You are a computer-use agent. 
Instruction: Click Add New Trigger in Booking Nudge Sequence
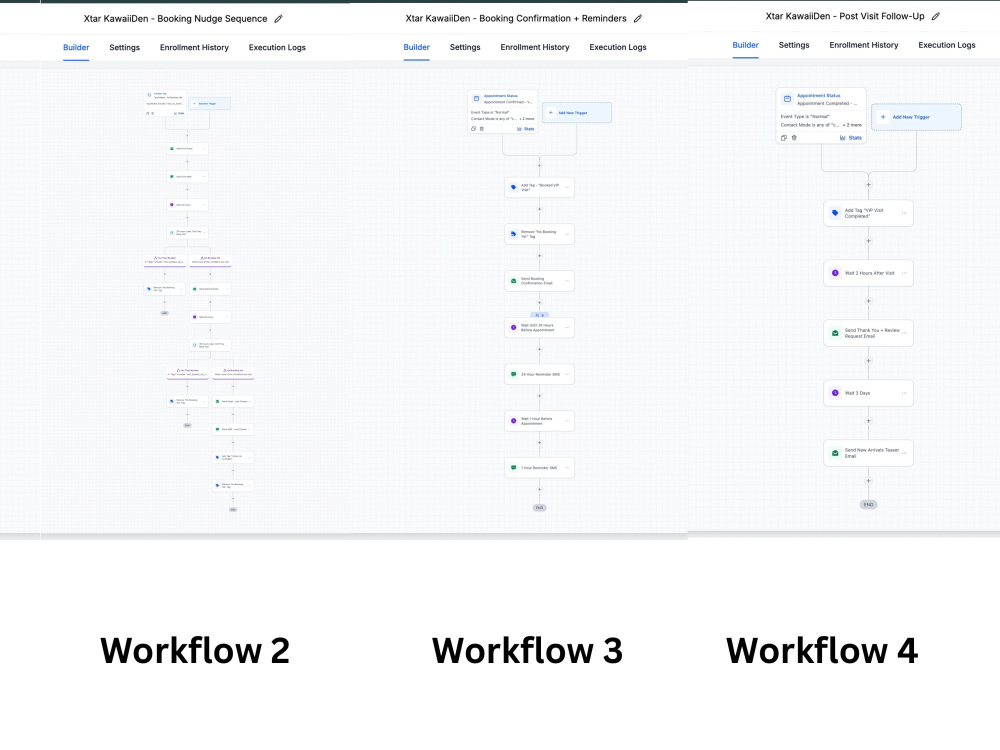click(x=210, y=103)
